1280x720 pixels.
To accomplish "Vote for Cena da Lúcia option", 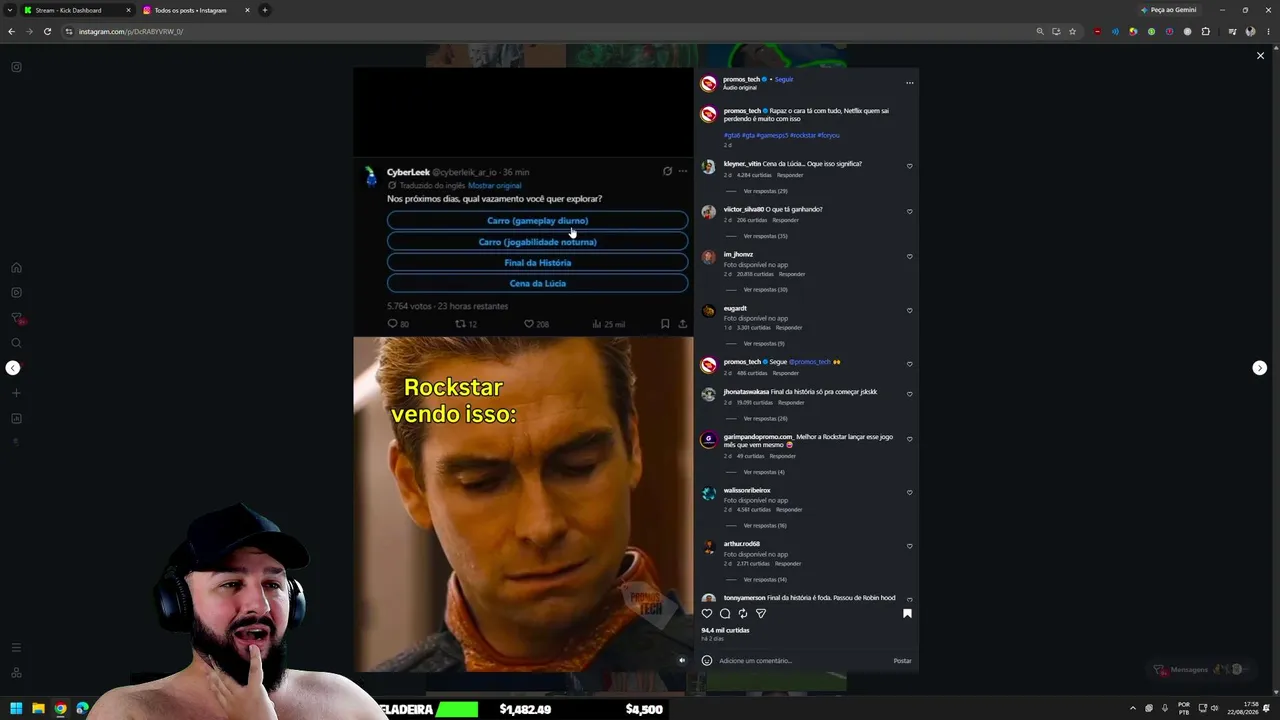I will click(x=538, y=284).
